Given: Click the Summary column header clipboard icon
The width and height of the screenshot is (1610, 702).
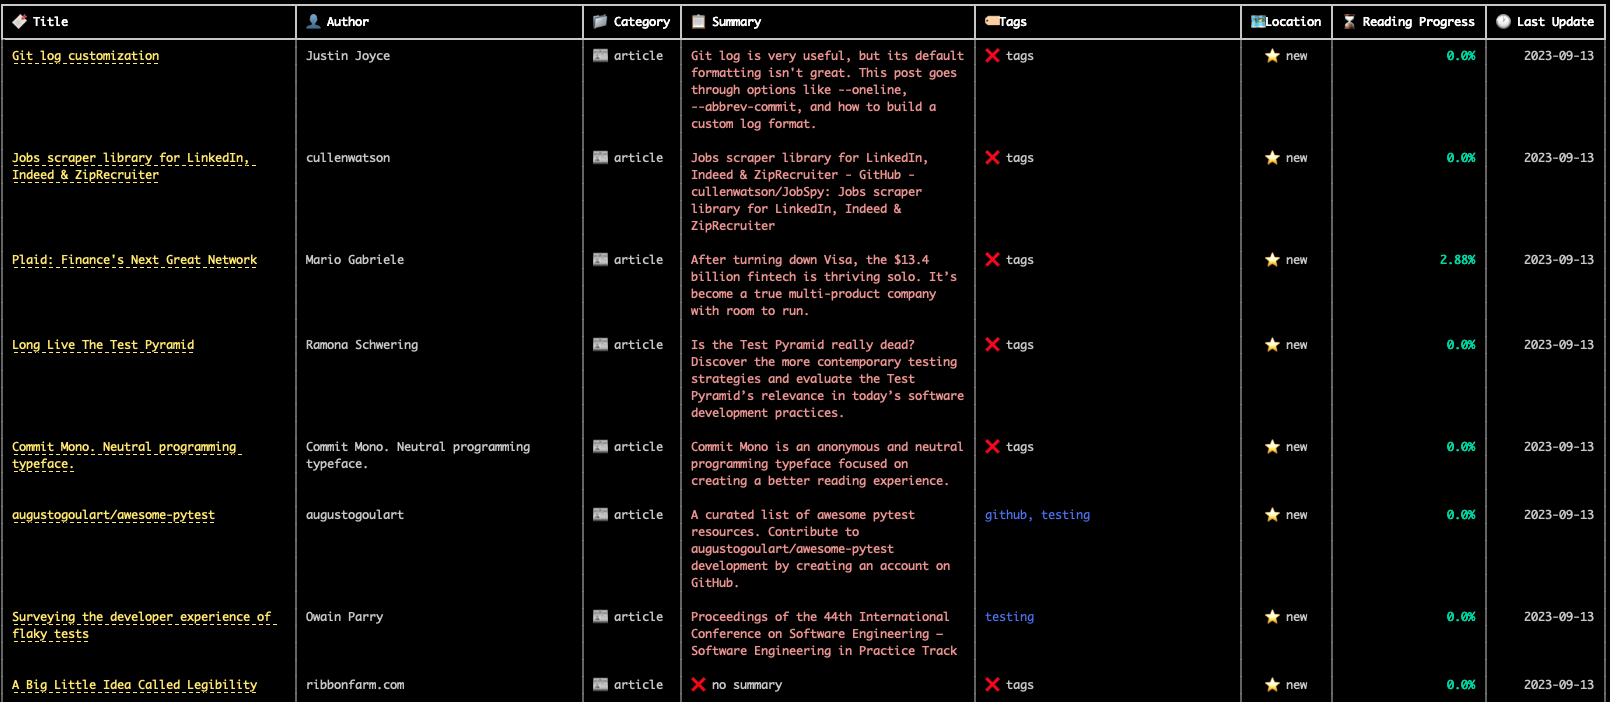Looking at the screenshot, I should tap(698, 21).
